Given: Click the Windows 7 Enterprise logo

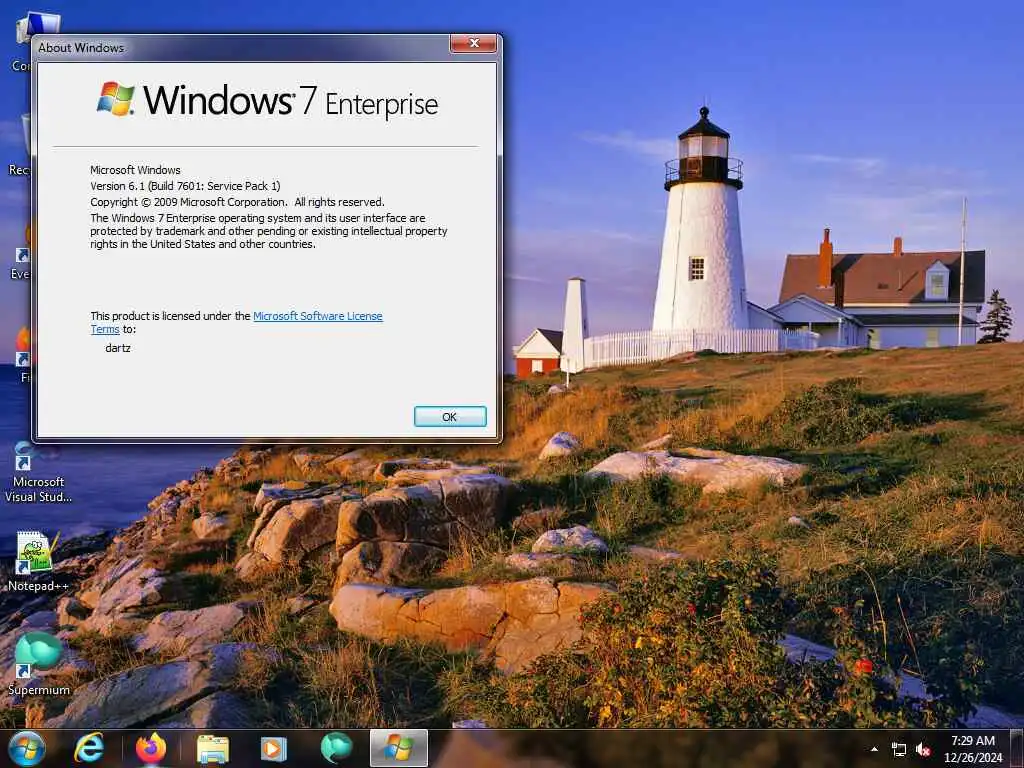Looking at the screenshot, I should coord(267,101).
